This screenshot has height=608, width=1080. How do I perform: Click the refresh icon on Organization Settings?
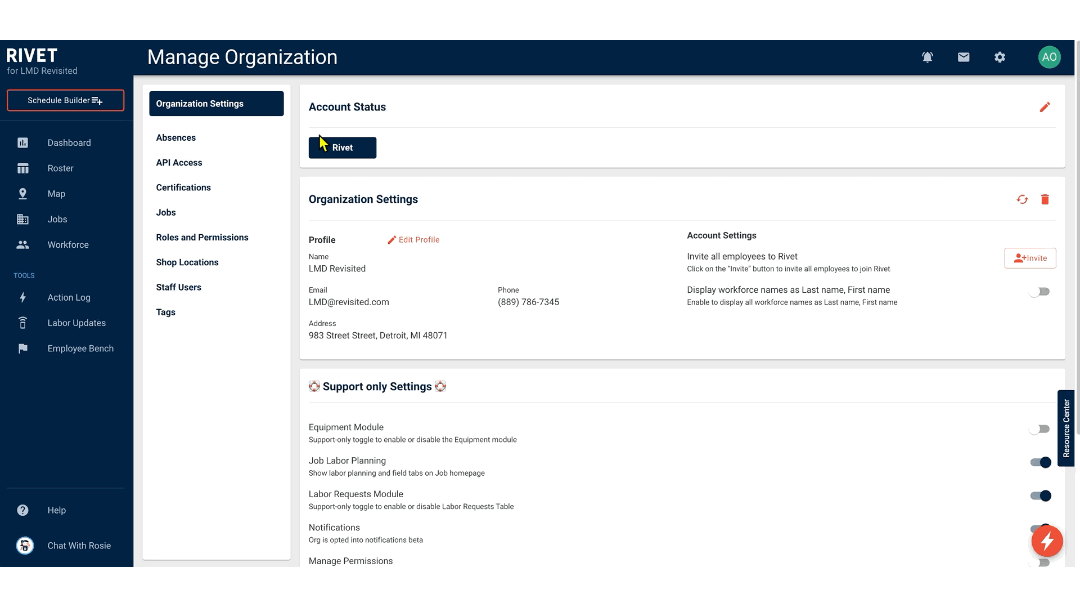pyautogui.click(x=1021, y=199)
